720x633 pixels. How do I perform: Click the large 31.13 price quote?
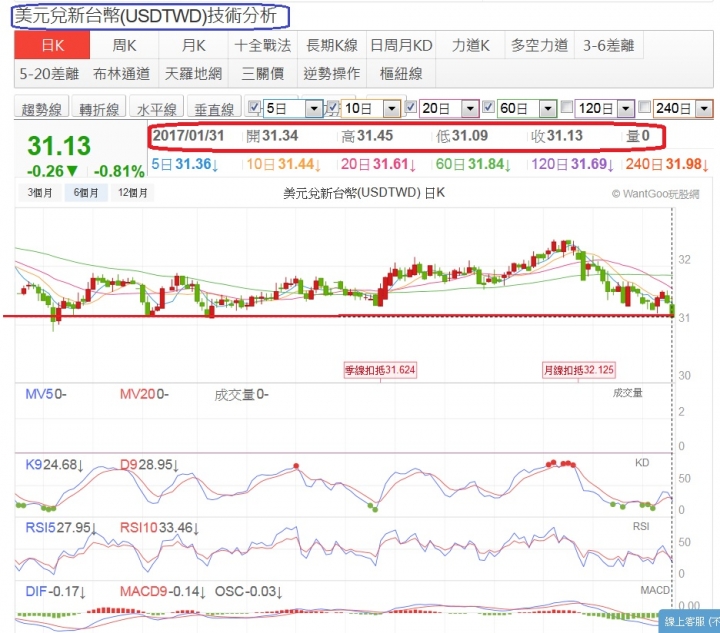pyautogui.click(x=59, y=146)
